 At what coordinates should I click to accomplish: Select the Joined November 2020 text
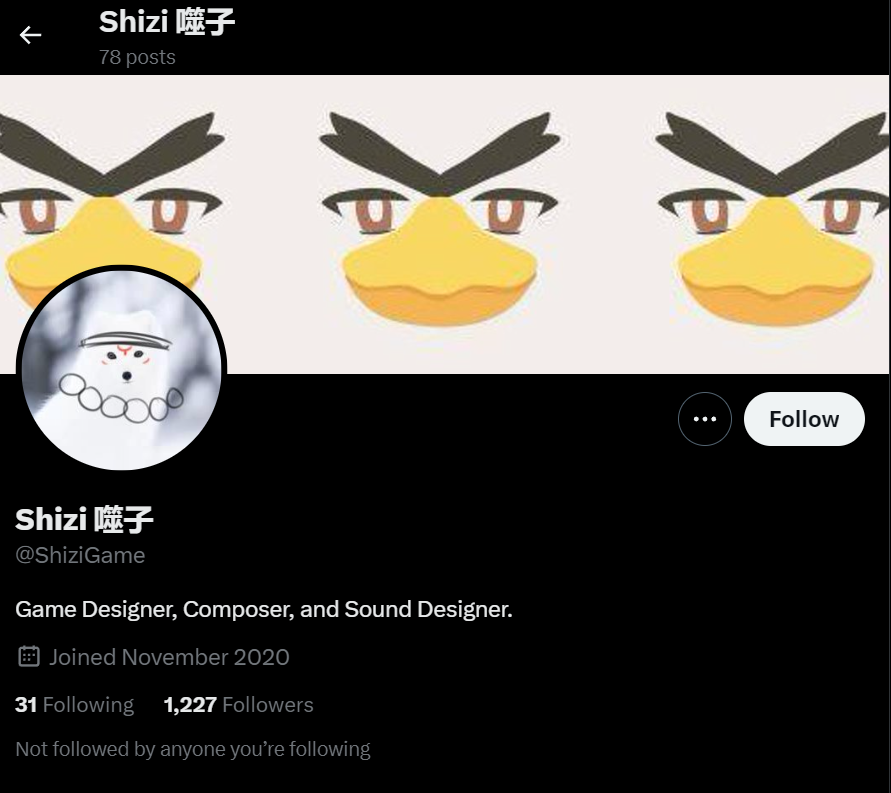169,657
